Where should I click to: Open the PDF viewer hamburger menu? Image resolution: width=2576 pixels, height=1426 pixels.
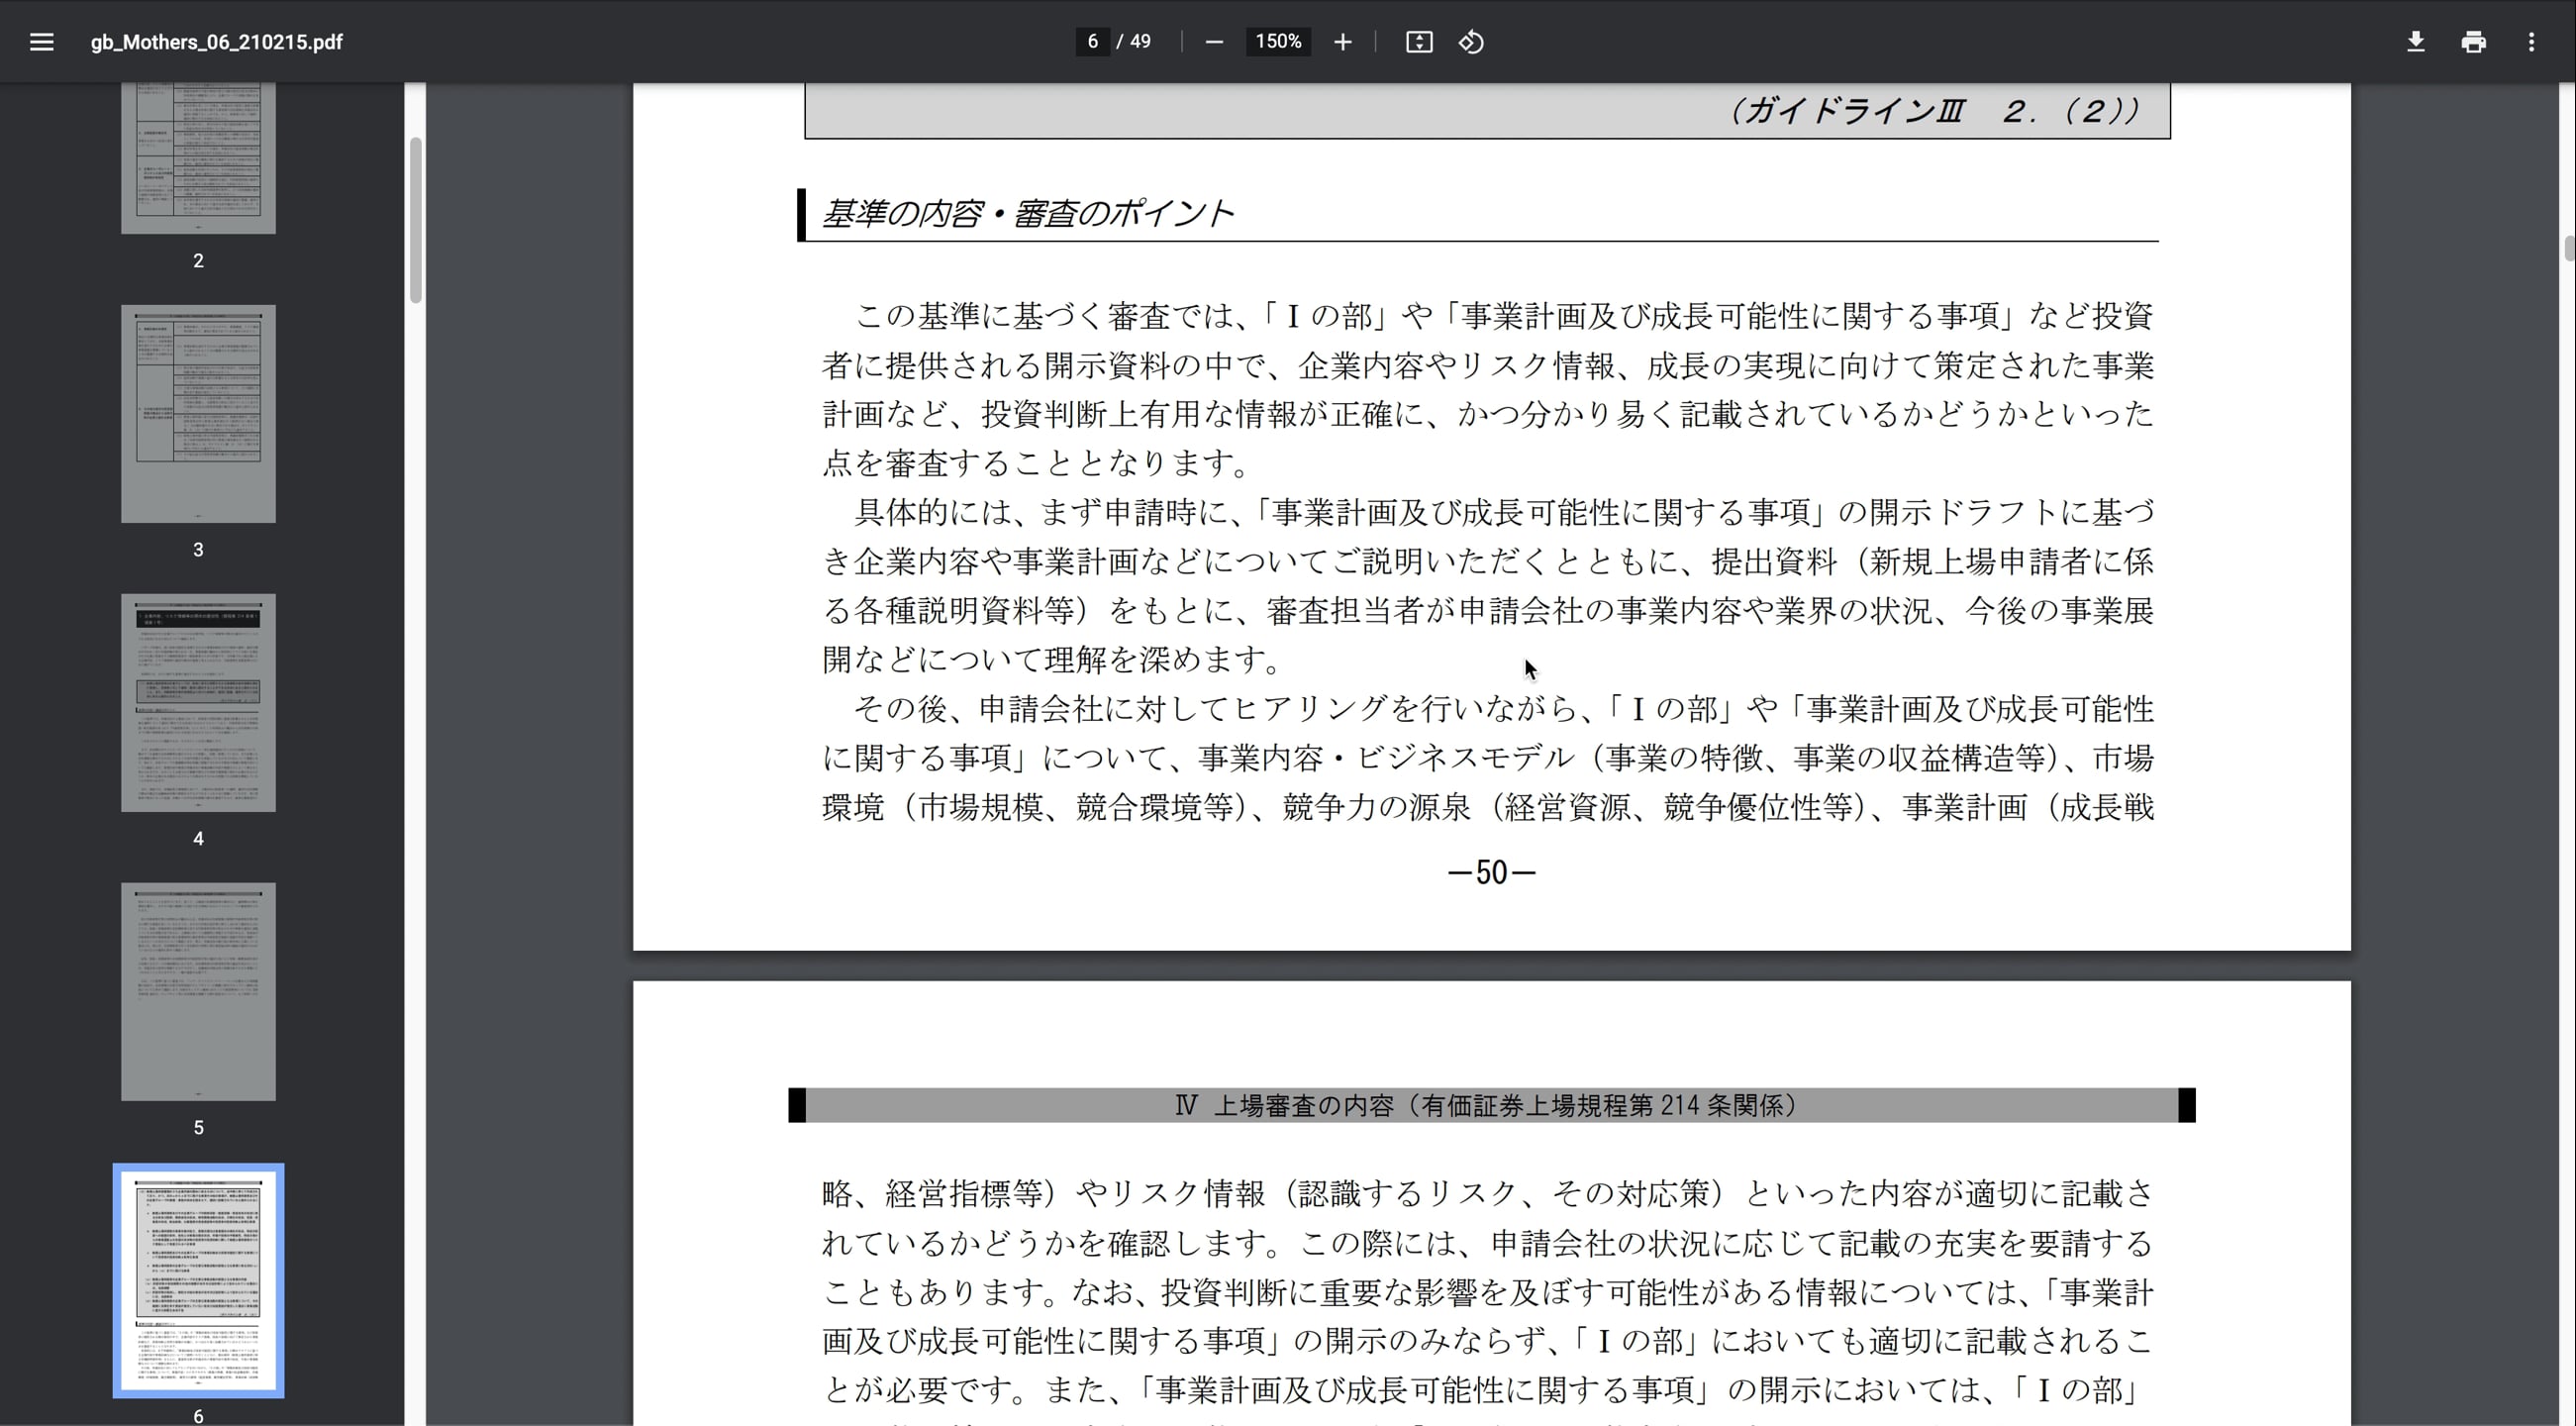pos(42,41)
